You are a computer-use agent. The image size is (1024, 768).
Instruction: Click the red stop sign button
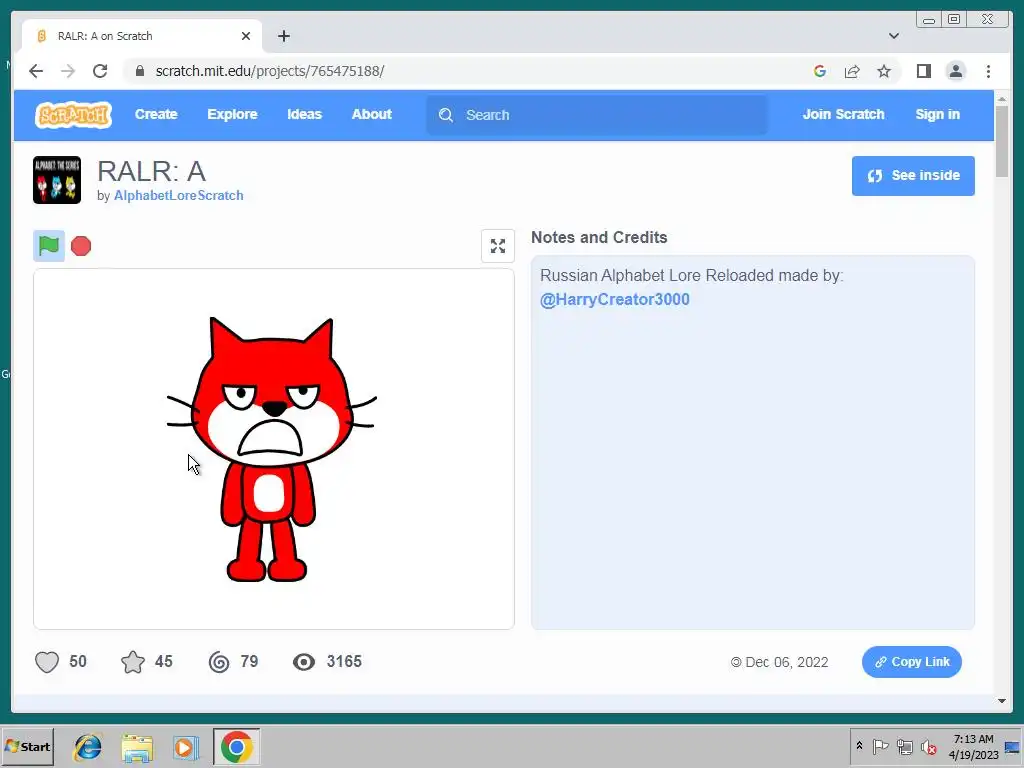click(81, 246)
